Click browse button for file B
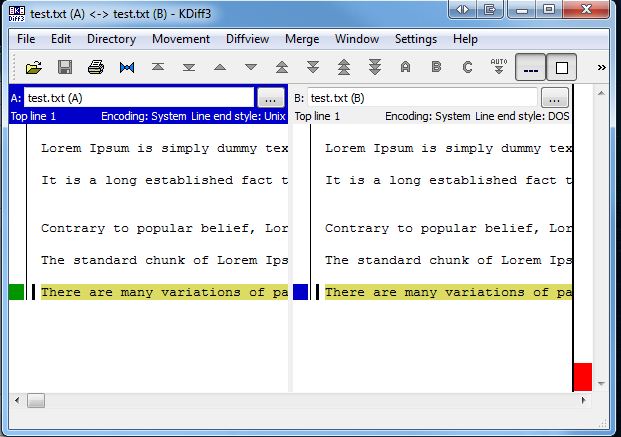The height and width of the screenshot is (437, 621). point(555,98)
